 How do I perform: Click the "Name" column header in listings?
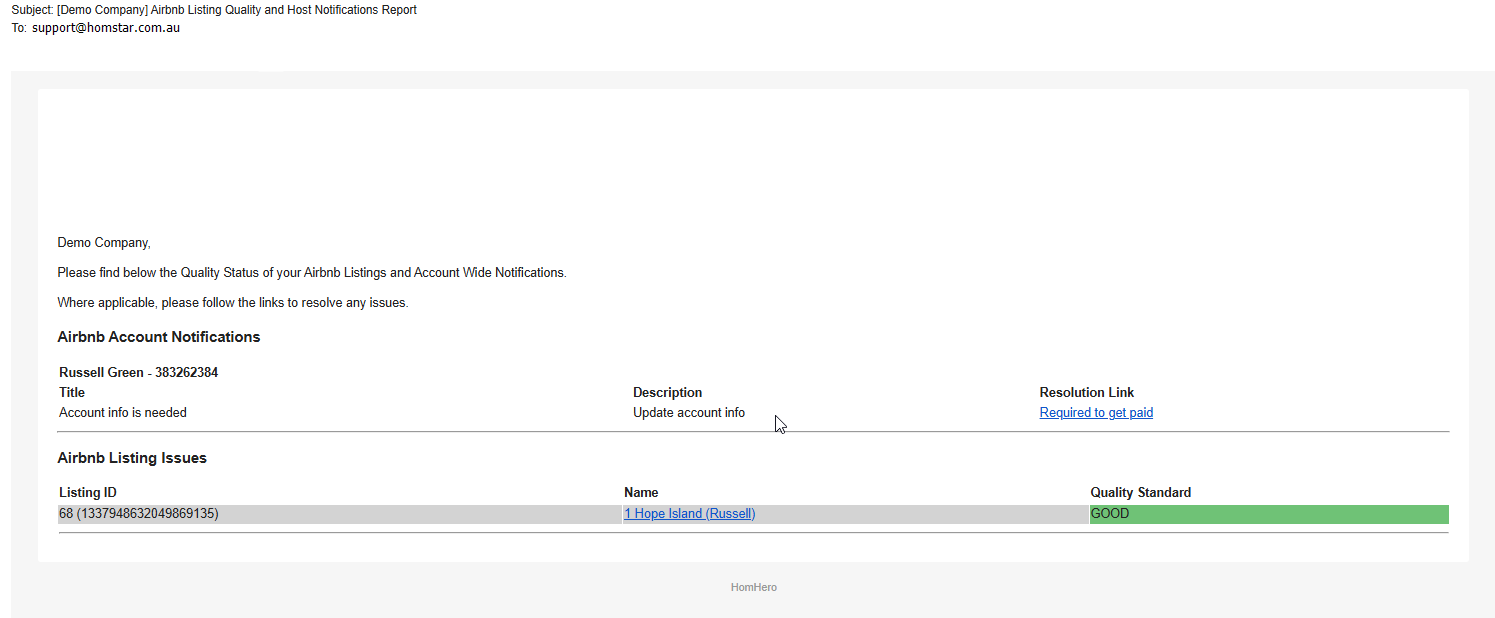click(641, 493)
